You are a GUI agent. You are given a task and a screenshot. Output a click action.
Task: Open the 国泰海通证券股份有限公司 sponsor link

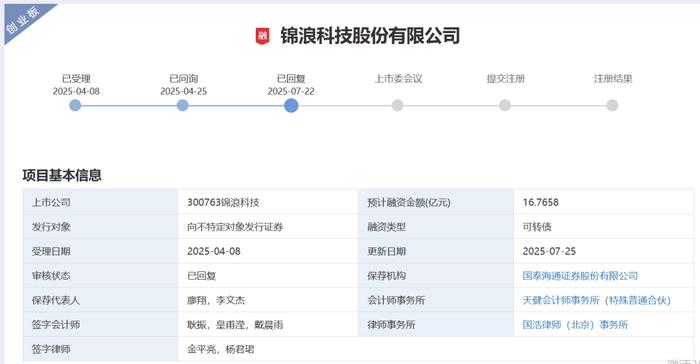[580, 276]
